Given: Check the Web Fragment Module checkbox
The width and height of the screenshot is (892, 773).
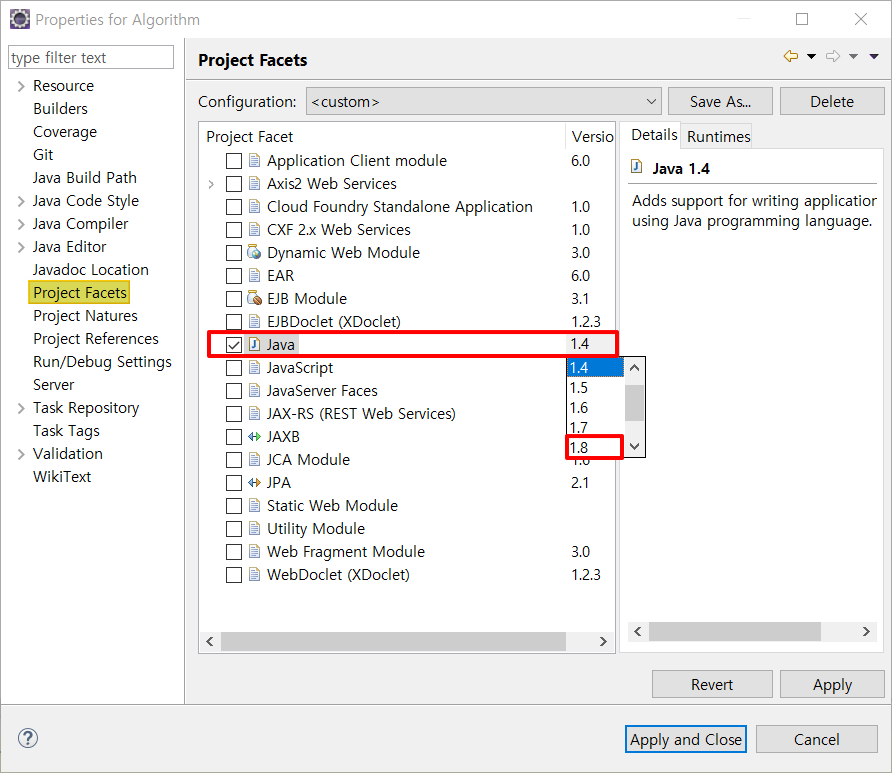Looking at the screenshot, I should pos(234,552).
